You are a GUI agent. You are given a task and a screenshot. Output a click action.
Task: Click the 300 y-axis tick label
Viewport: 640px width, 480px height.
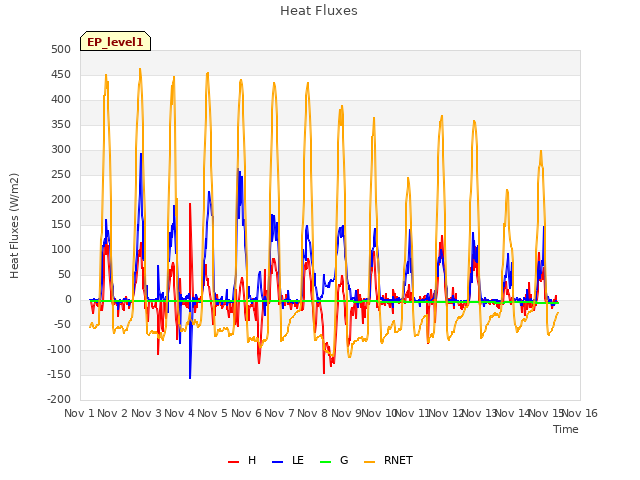[x=61, y=150]
